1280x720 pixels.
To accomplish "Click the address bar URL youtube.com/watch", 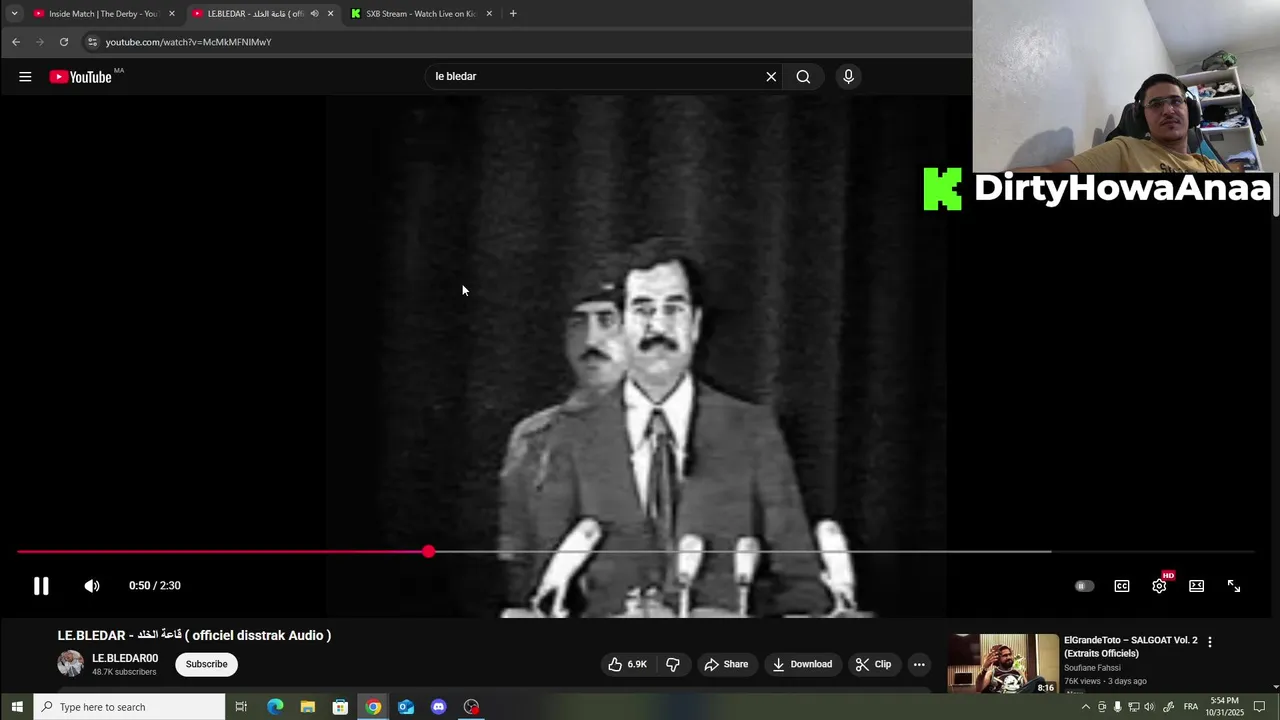I will coord(189,42).
